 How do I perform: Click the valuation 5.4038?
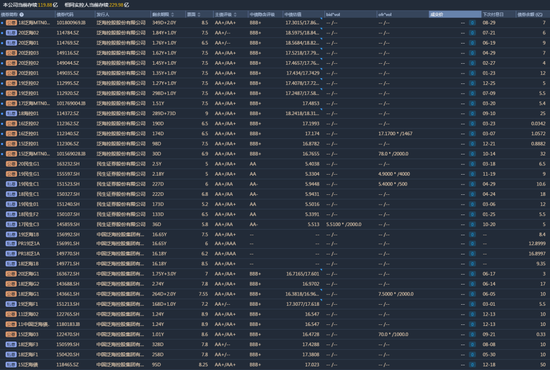(x=312, y=164)
